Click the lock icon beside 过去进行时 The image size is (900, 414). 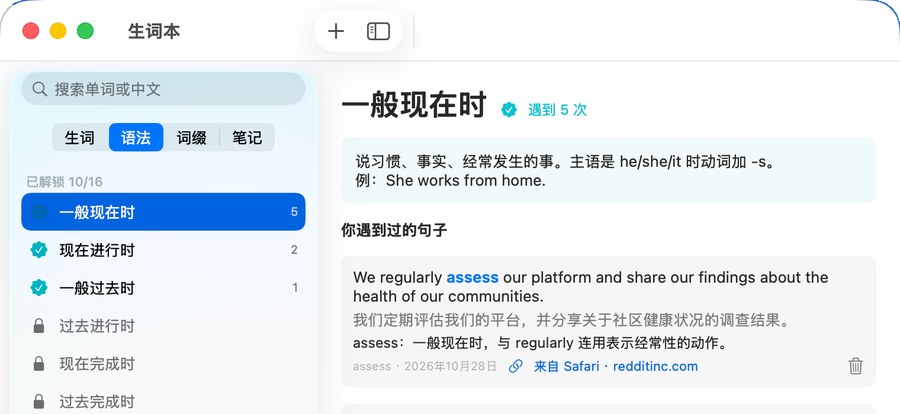click(38, 326)
